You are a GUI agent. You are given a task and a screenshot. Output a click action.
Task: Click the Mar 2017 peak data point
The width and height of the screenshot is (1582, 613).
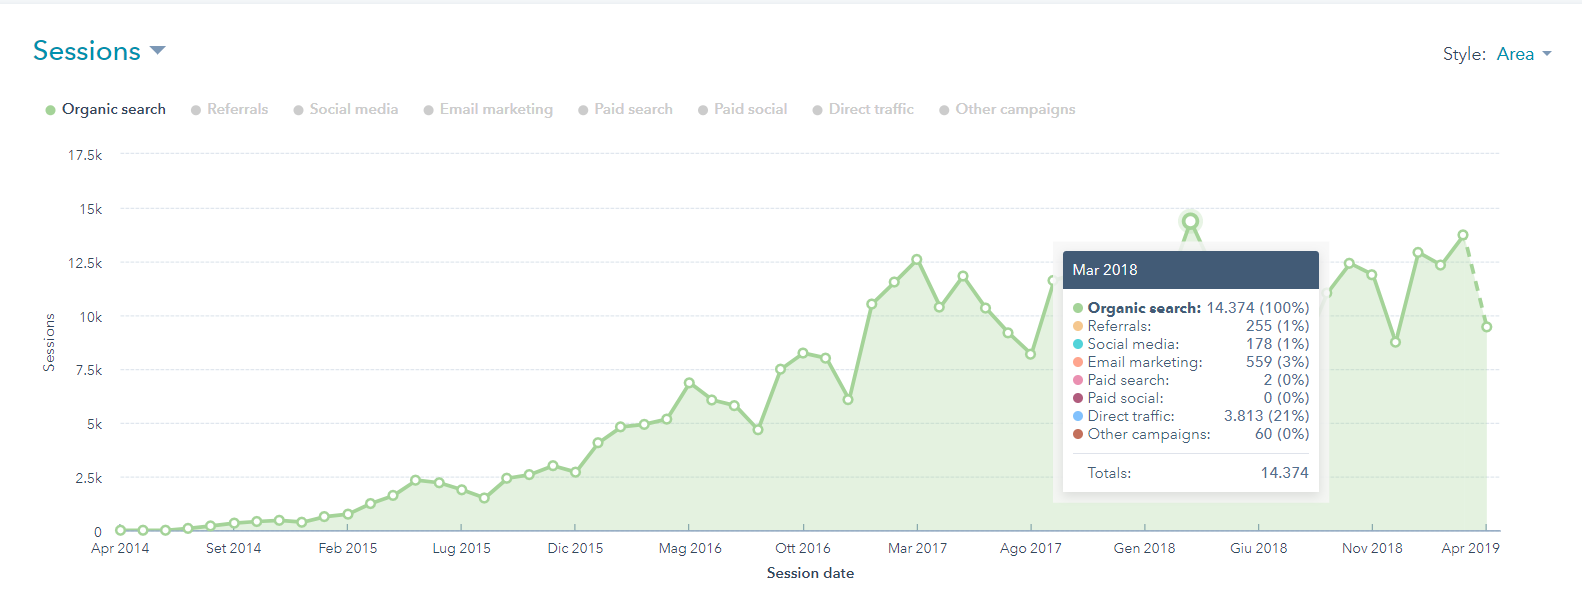click(917, 260)
